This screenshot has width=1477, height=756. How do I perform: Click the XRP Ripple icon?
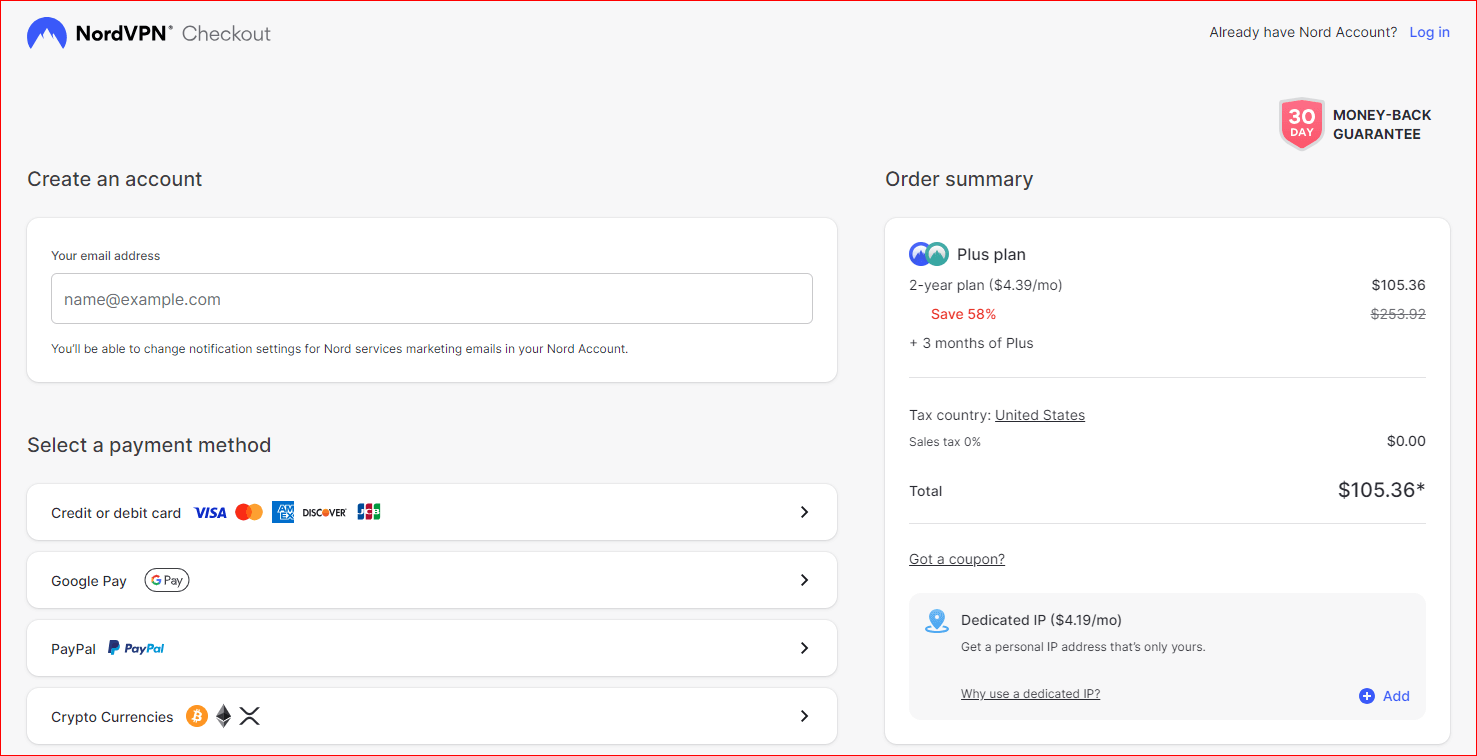coord(250,716)
